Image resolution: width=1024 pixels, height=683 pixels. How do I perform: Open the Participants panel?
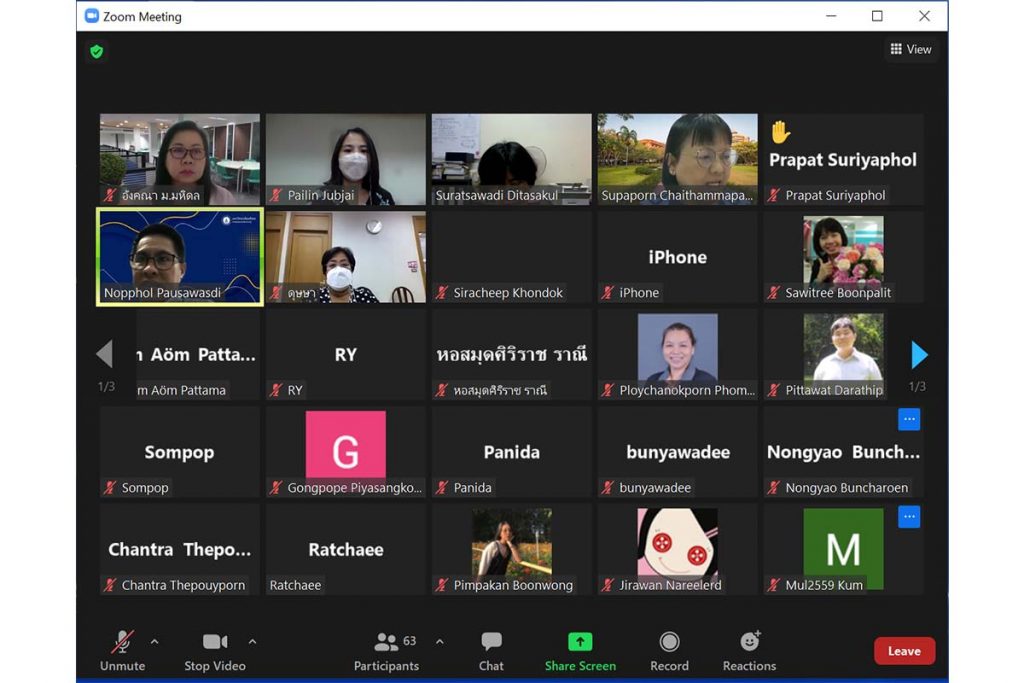click(386, 651)
